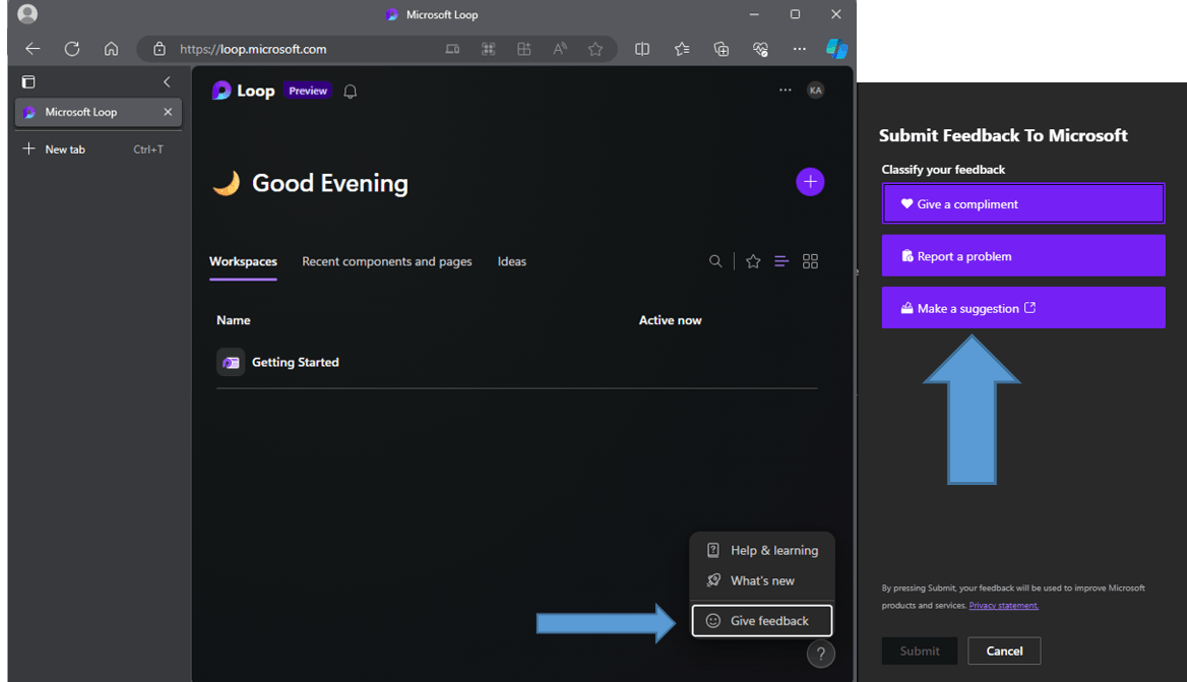
Task: Click the browser profile avatar
Action: (27, 14)
